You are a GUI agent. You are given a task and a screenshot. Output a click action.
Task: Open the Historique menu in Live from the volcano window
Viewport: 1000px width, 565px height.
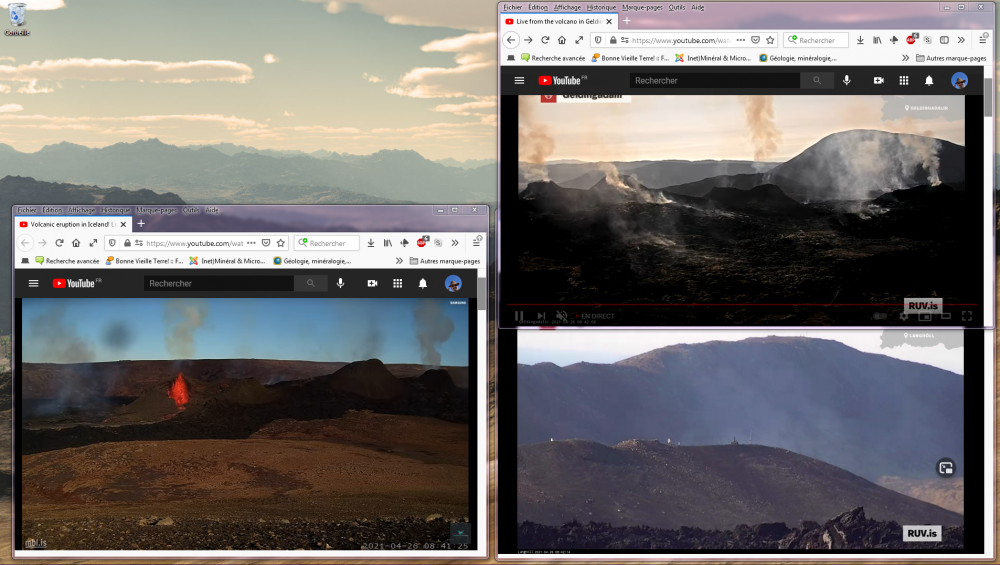(601, 7)
